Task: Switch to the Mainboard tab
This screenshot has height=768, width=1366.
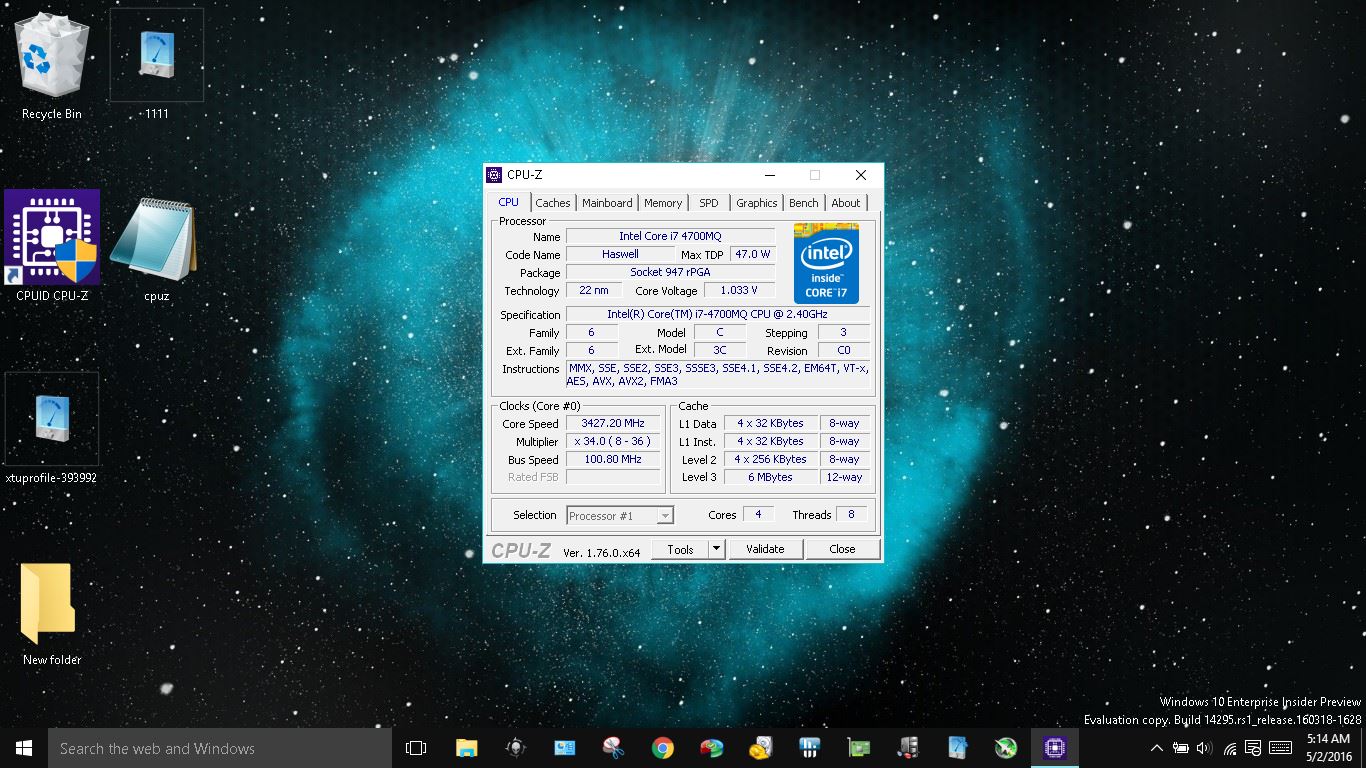Action: [x=607, y=203]
